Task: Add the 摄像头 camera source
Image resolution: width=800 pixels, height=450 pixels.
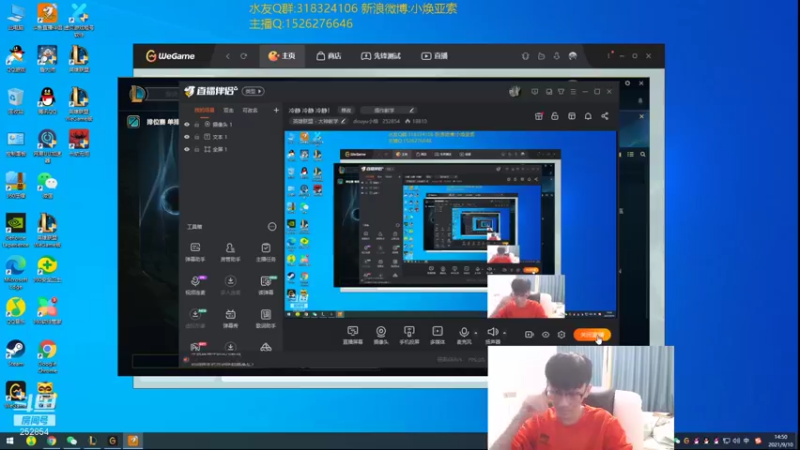Action: pyautogui.click(x=381, y=335)
